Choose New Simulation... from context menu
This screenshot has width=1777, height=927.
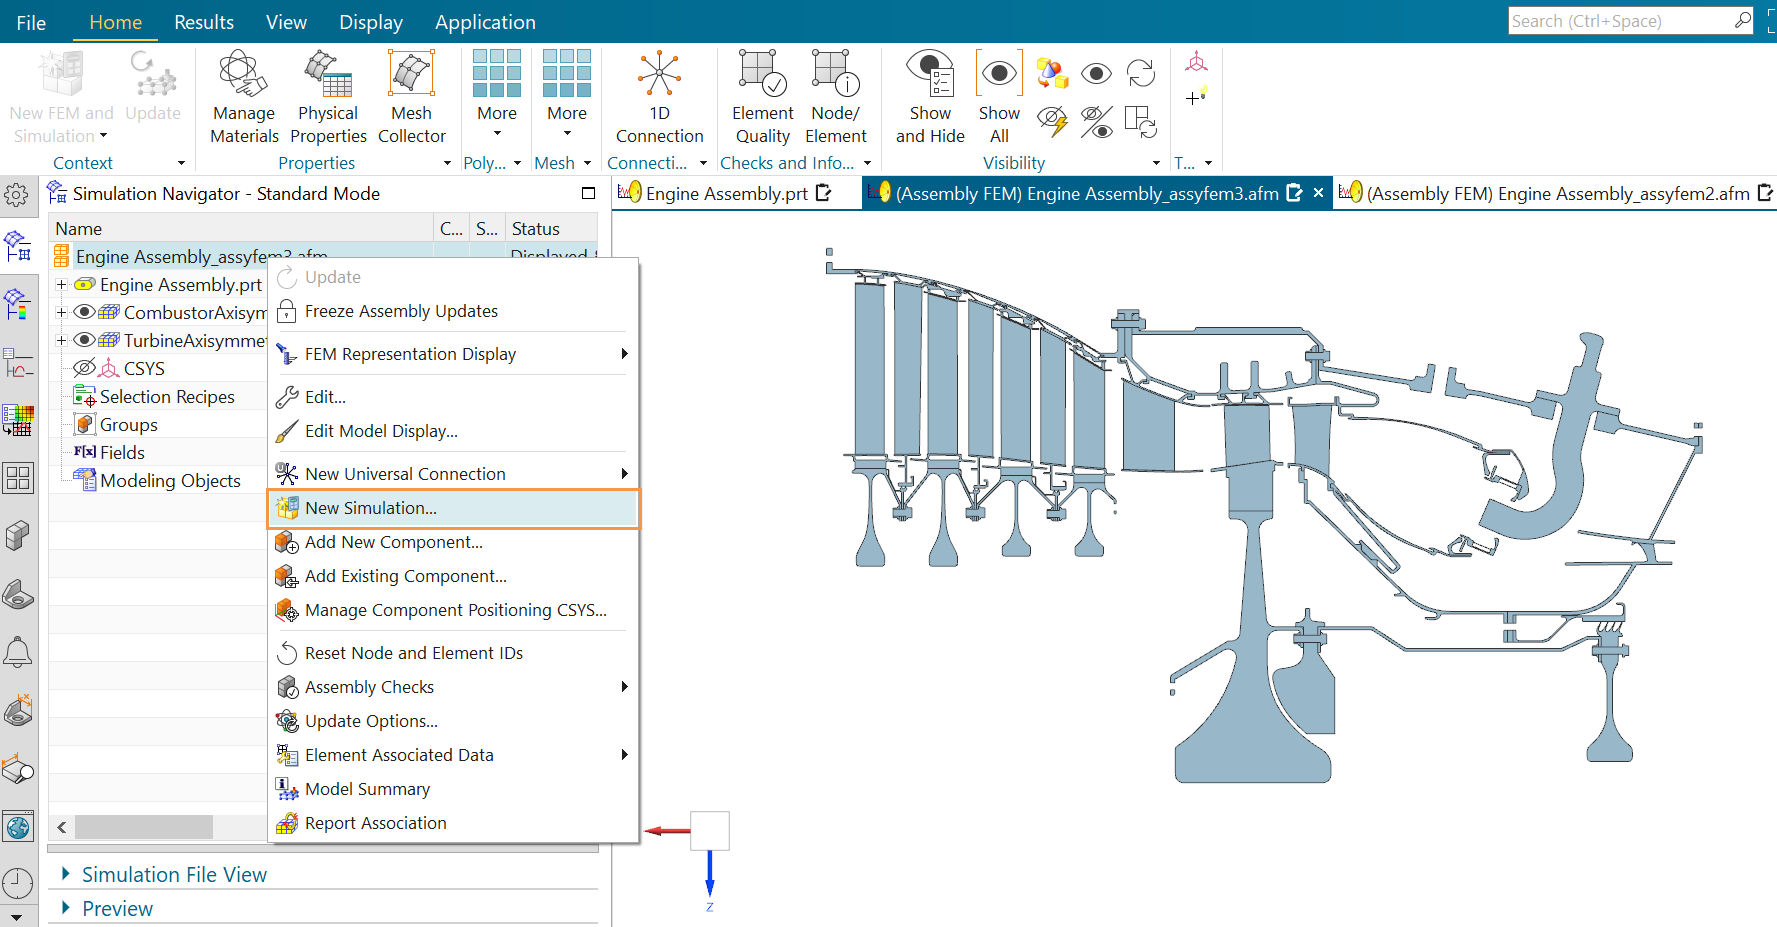tap(371, 508)
